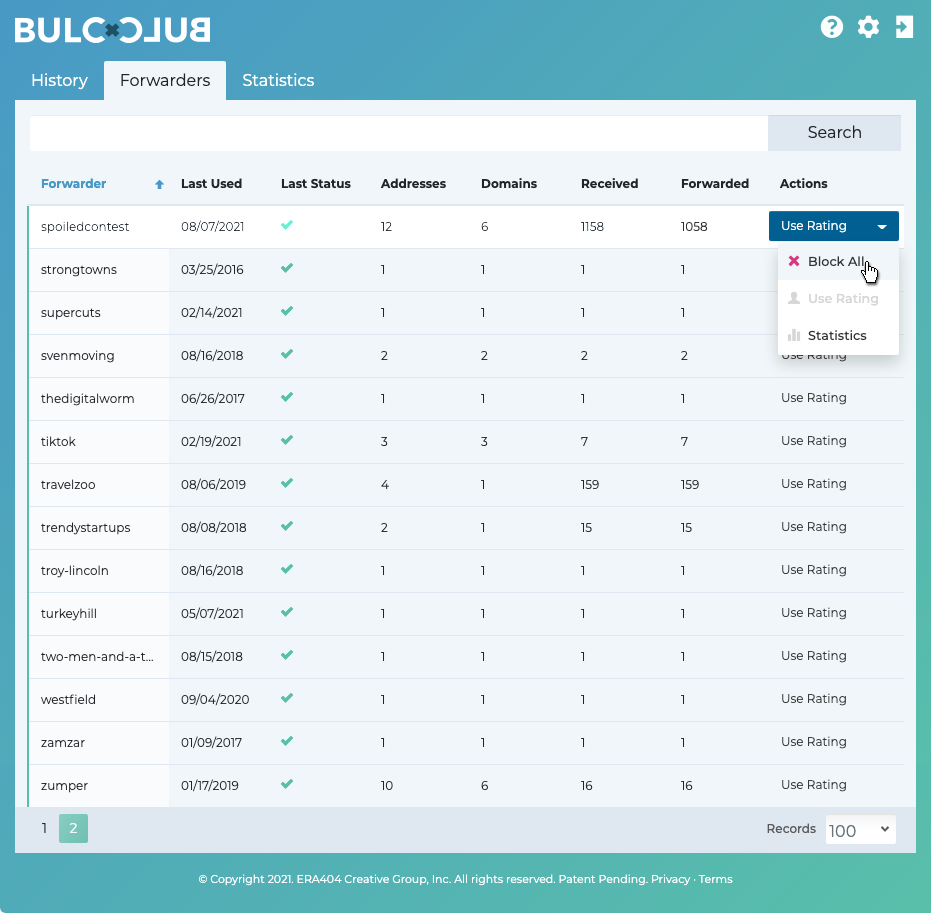Open the Statistics tab
Viewport: 931px width, 913px height.
(278, 80)
